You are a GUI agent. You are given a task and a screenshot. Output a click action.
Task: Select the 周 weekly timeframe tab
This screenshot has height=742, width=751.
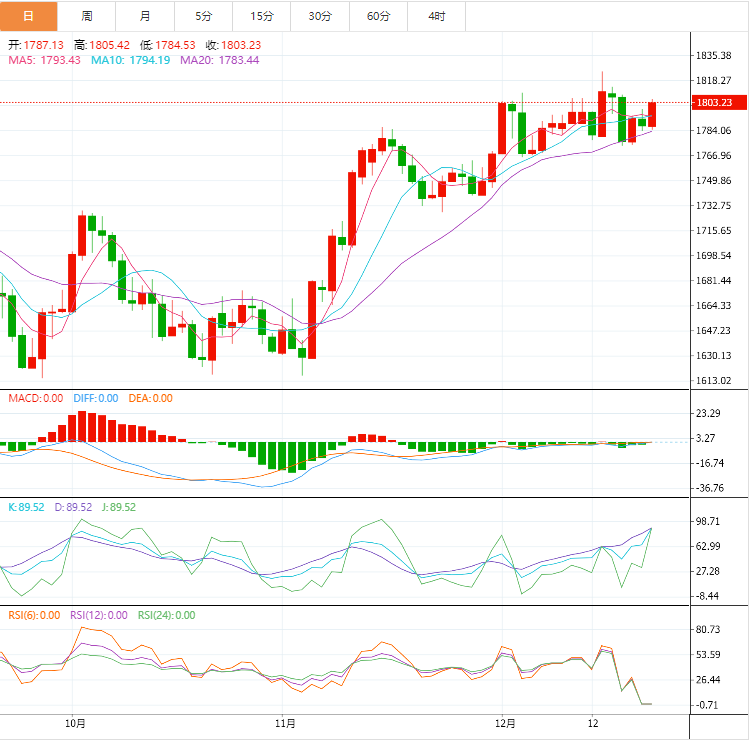click(87, 16)
